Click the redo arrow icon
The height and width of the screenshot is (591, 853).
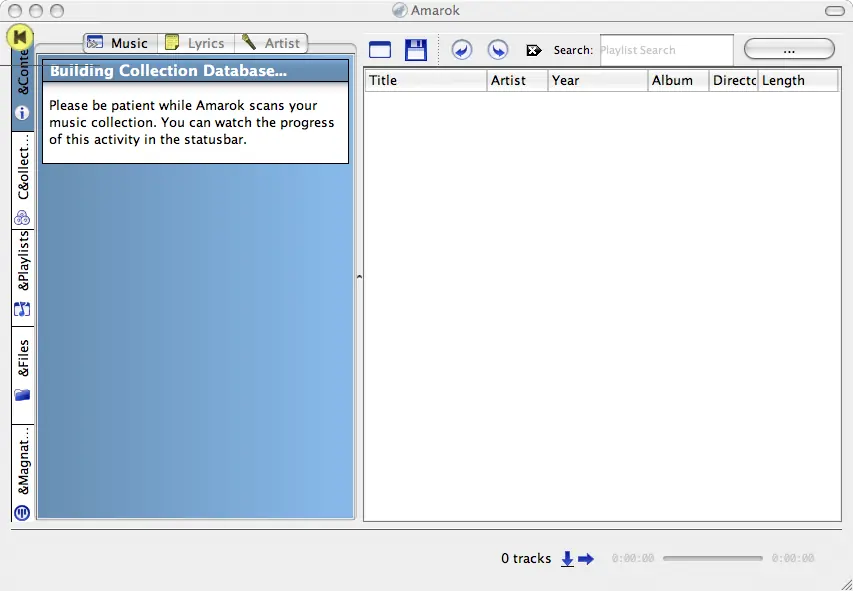498,50
